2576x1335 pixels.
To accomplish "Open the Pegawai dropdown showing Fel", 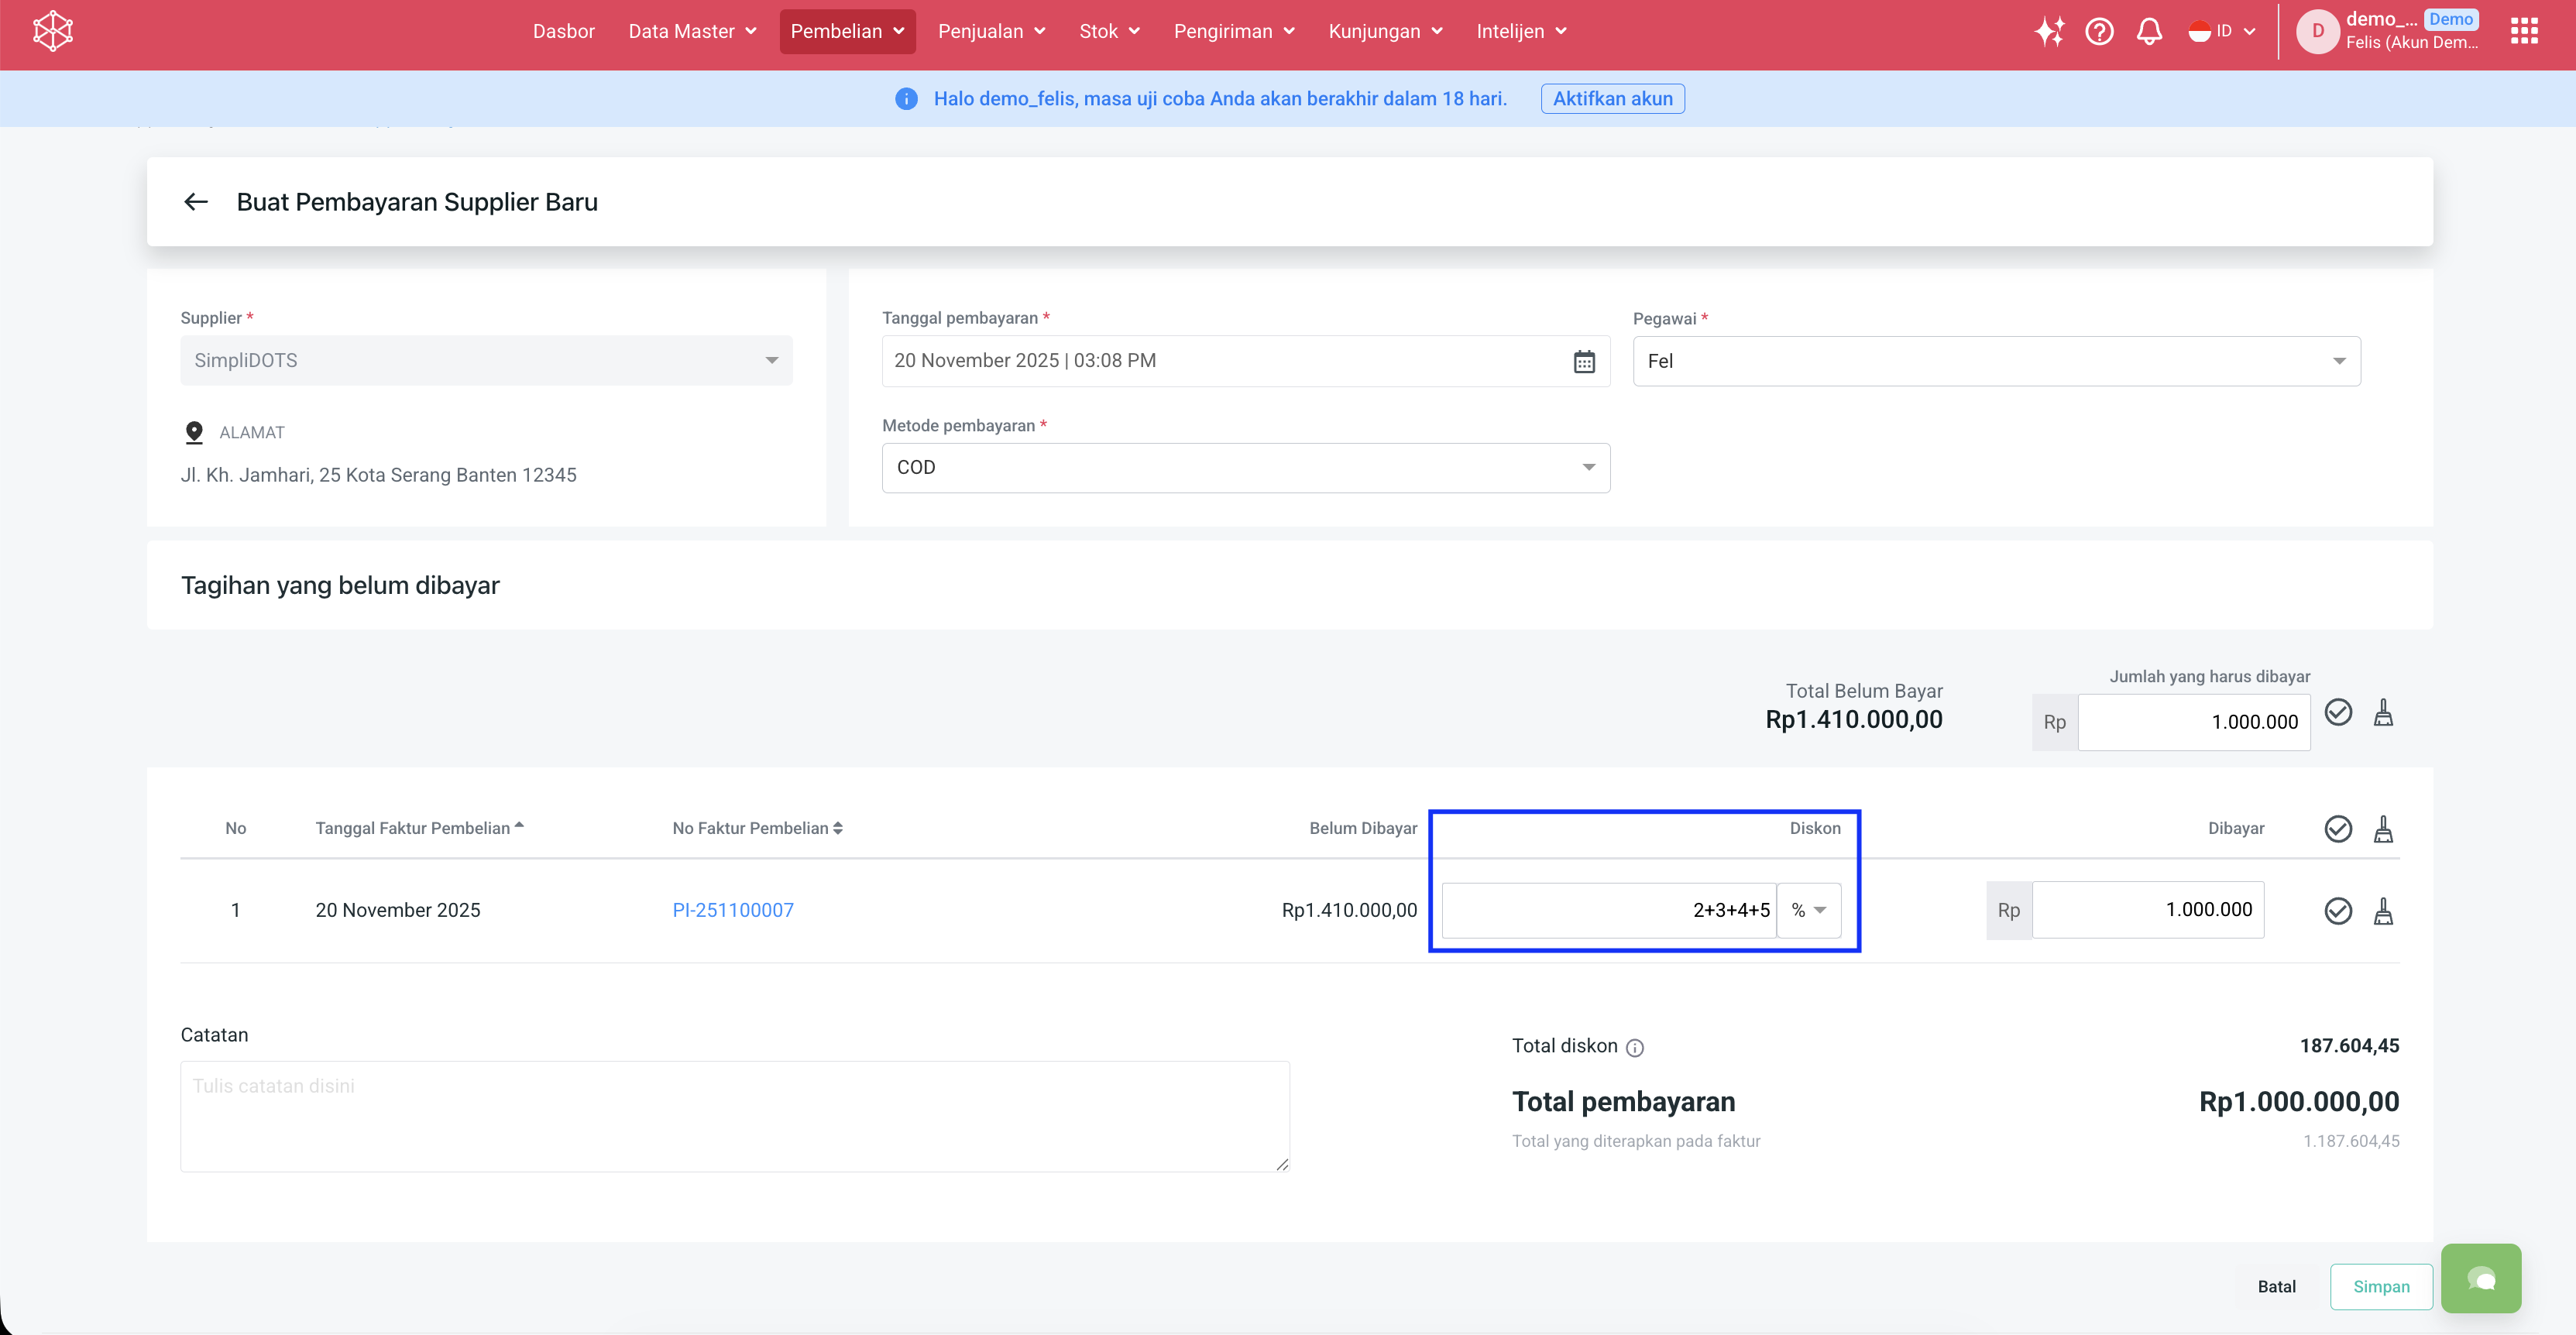I will pos(1996,361).
